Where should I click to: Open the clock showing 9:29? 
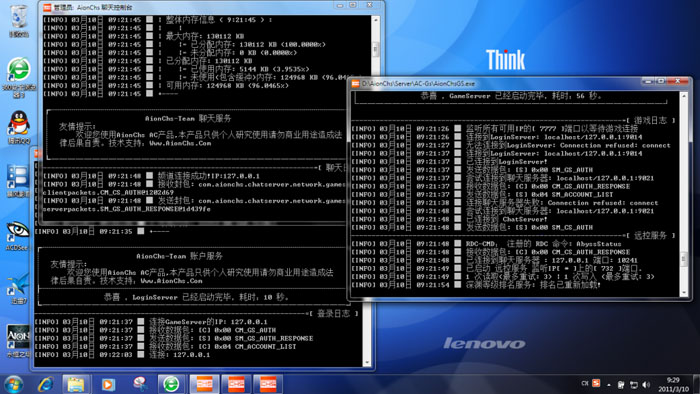[673, 384]
